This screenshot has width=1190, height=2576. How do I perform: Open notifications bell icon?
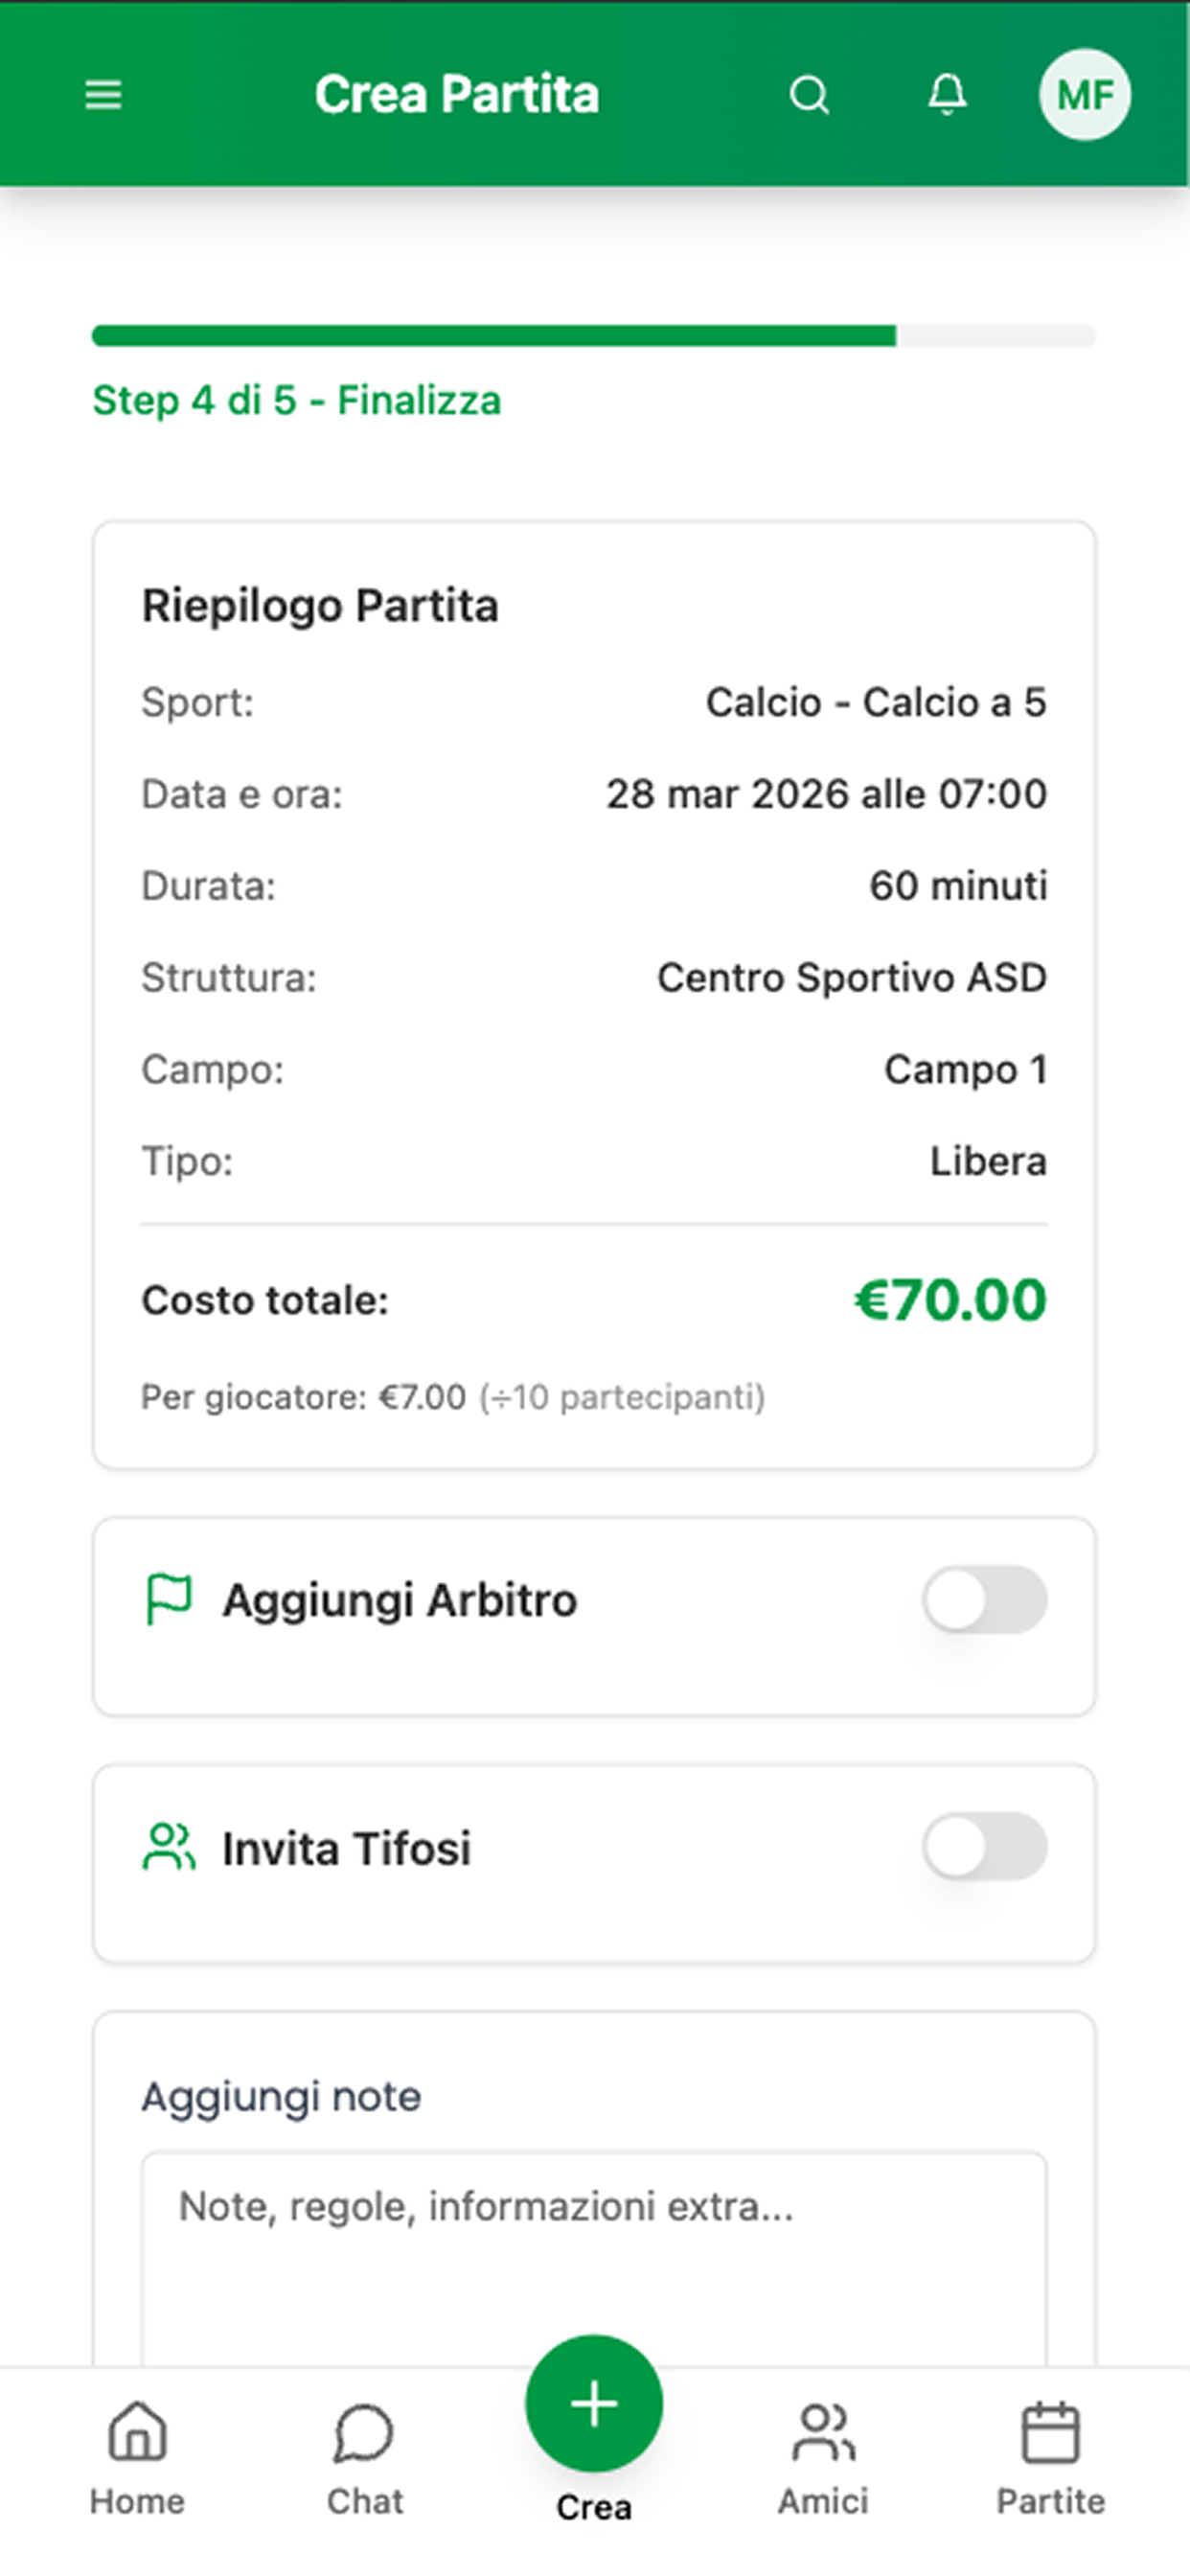click(947, 95)
